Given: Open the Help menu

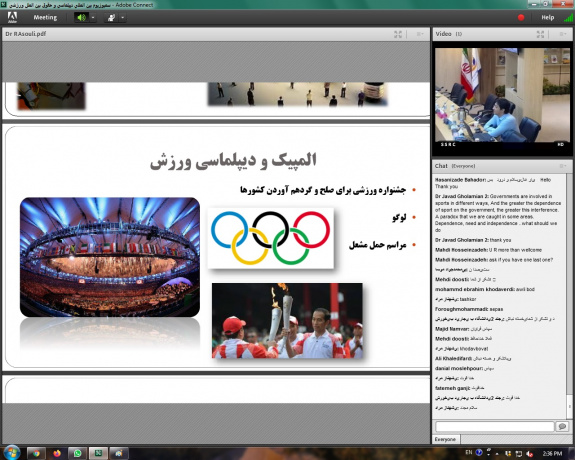Looking at the screenshot, I should pos(547,17).
